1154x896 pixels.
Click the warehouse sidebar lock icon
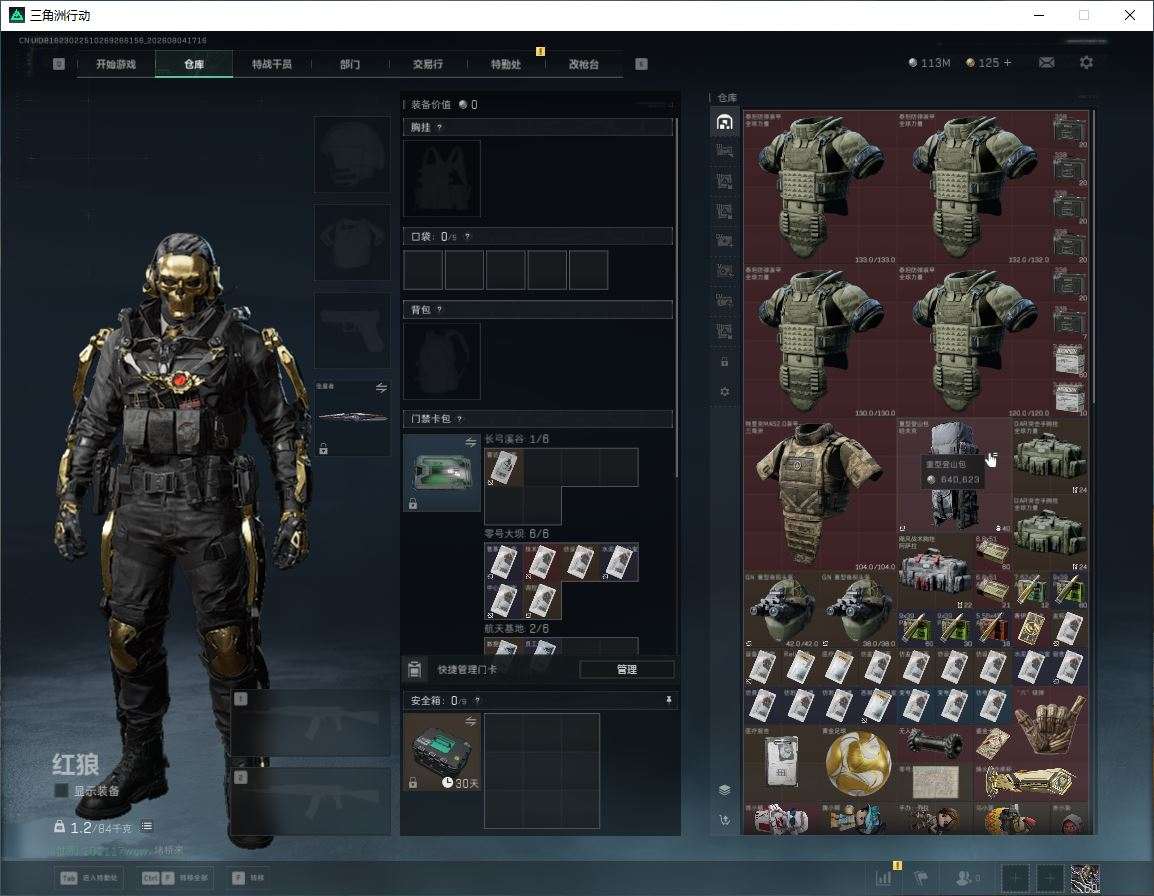(724, 362)
